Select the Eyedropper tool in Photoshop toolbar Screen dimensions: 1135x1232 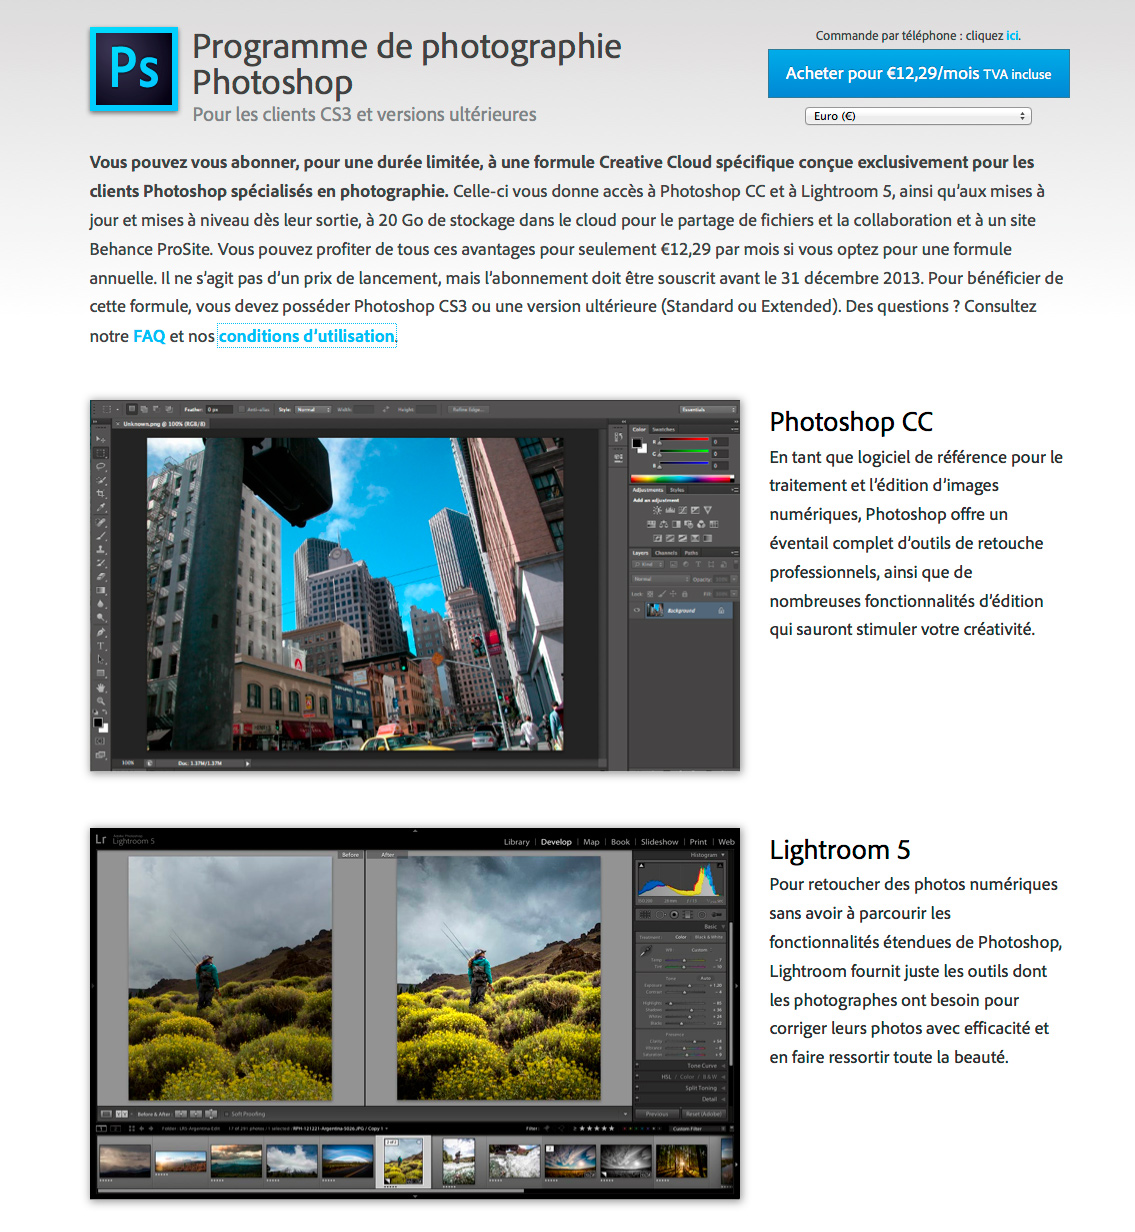(101, 507)
